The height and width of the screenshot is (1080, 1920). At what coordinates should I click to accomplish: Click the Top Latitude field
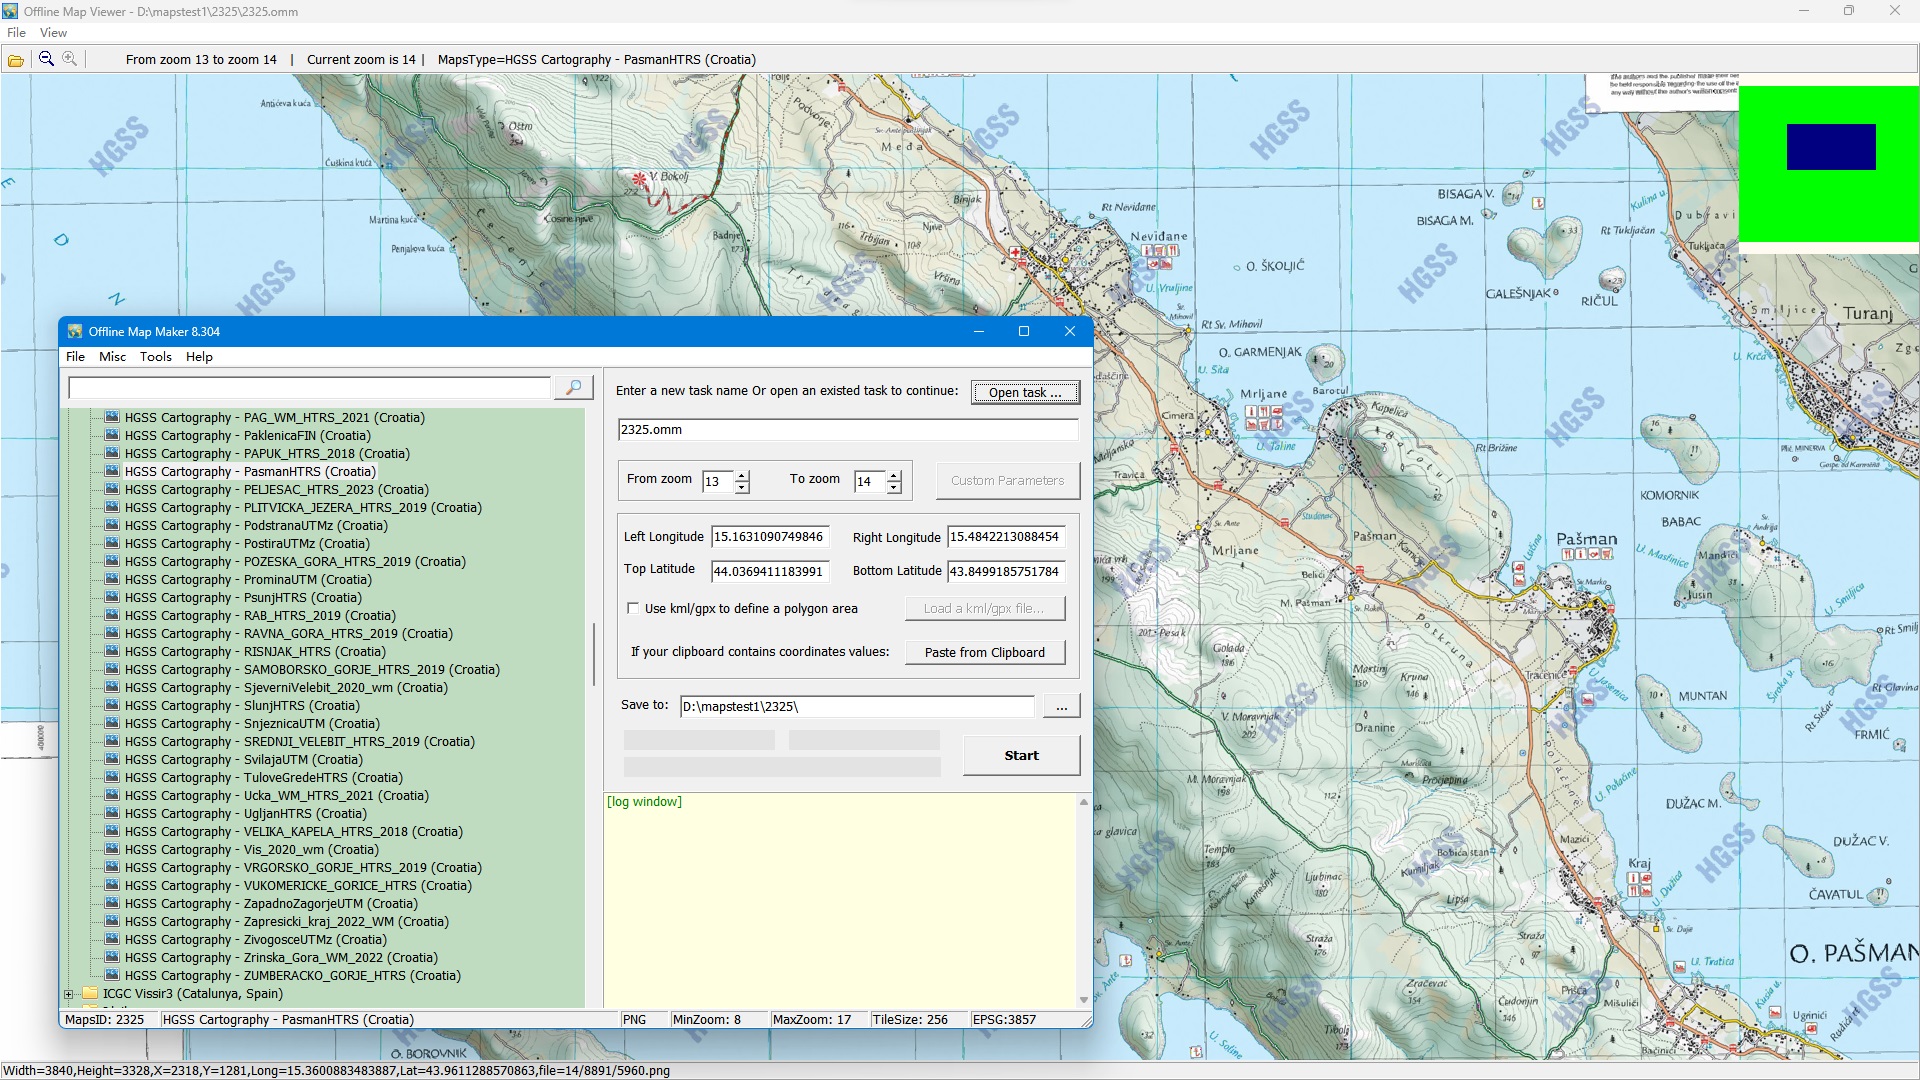(769, 571)
